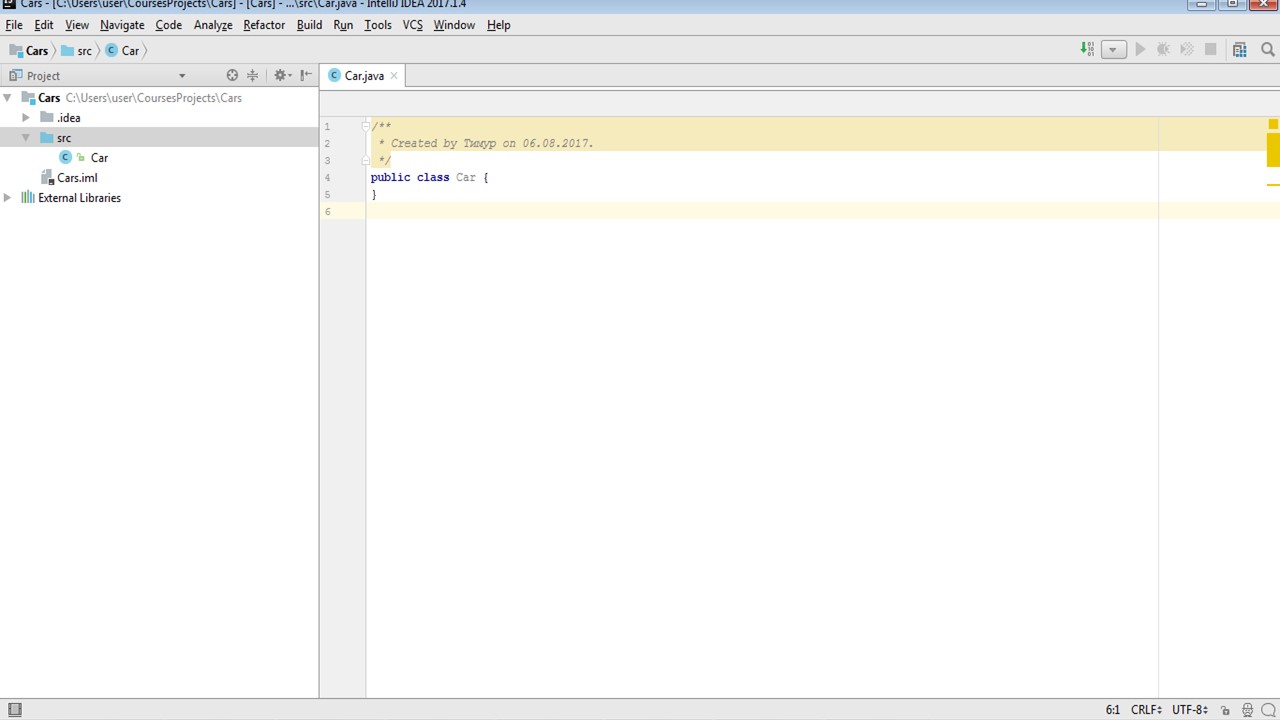This screenshot has height=720, width=1280.
Task: Click the CRLF line separator selector
Action: (1146, 710)
